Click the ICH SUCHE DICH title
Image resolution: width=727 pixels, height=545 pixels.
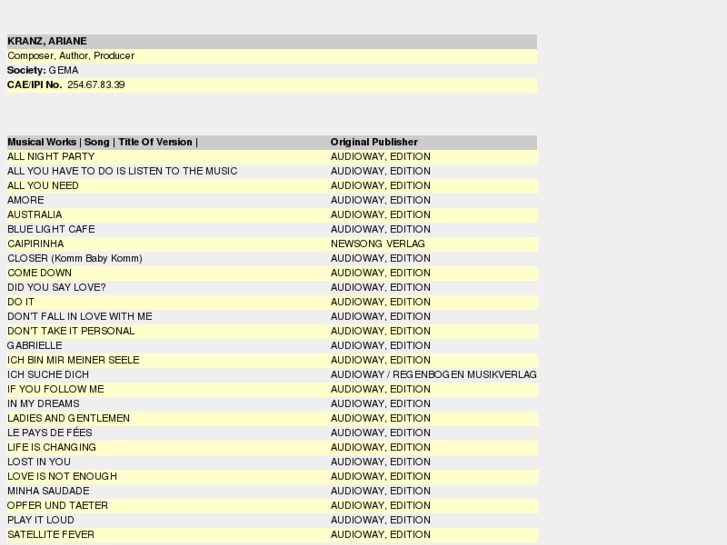click(48, 375)
